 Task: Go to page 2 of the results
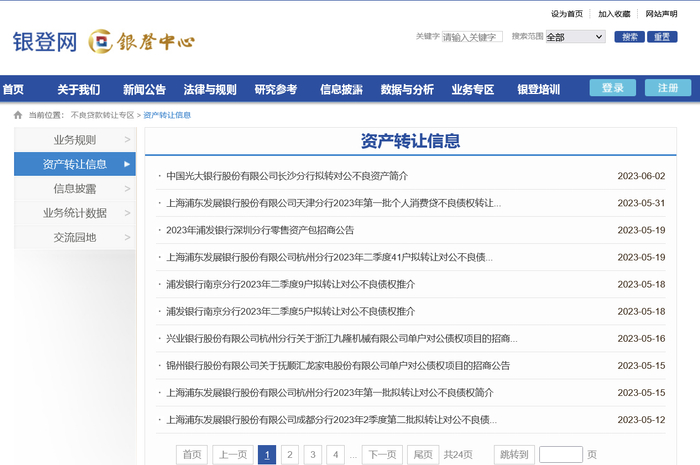[290, 455]
